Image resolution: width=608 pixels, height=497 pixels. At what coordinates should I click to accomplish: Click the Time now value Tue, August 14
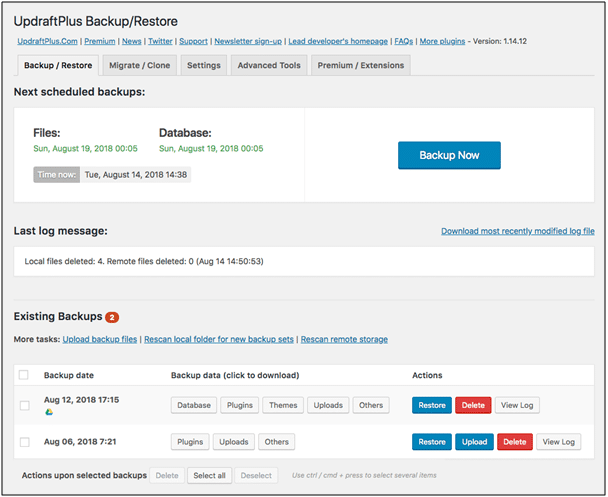[136, 175]
